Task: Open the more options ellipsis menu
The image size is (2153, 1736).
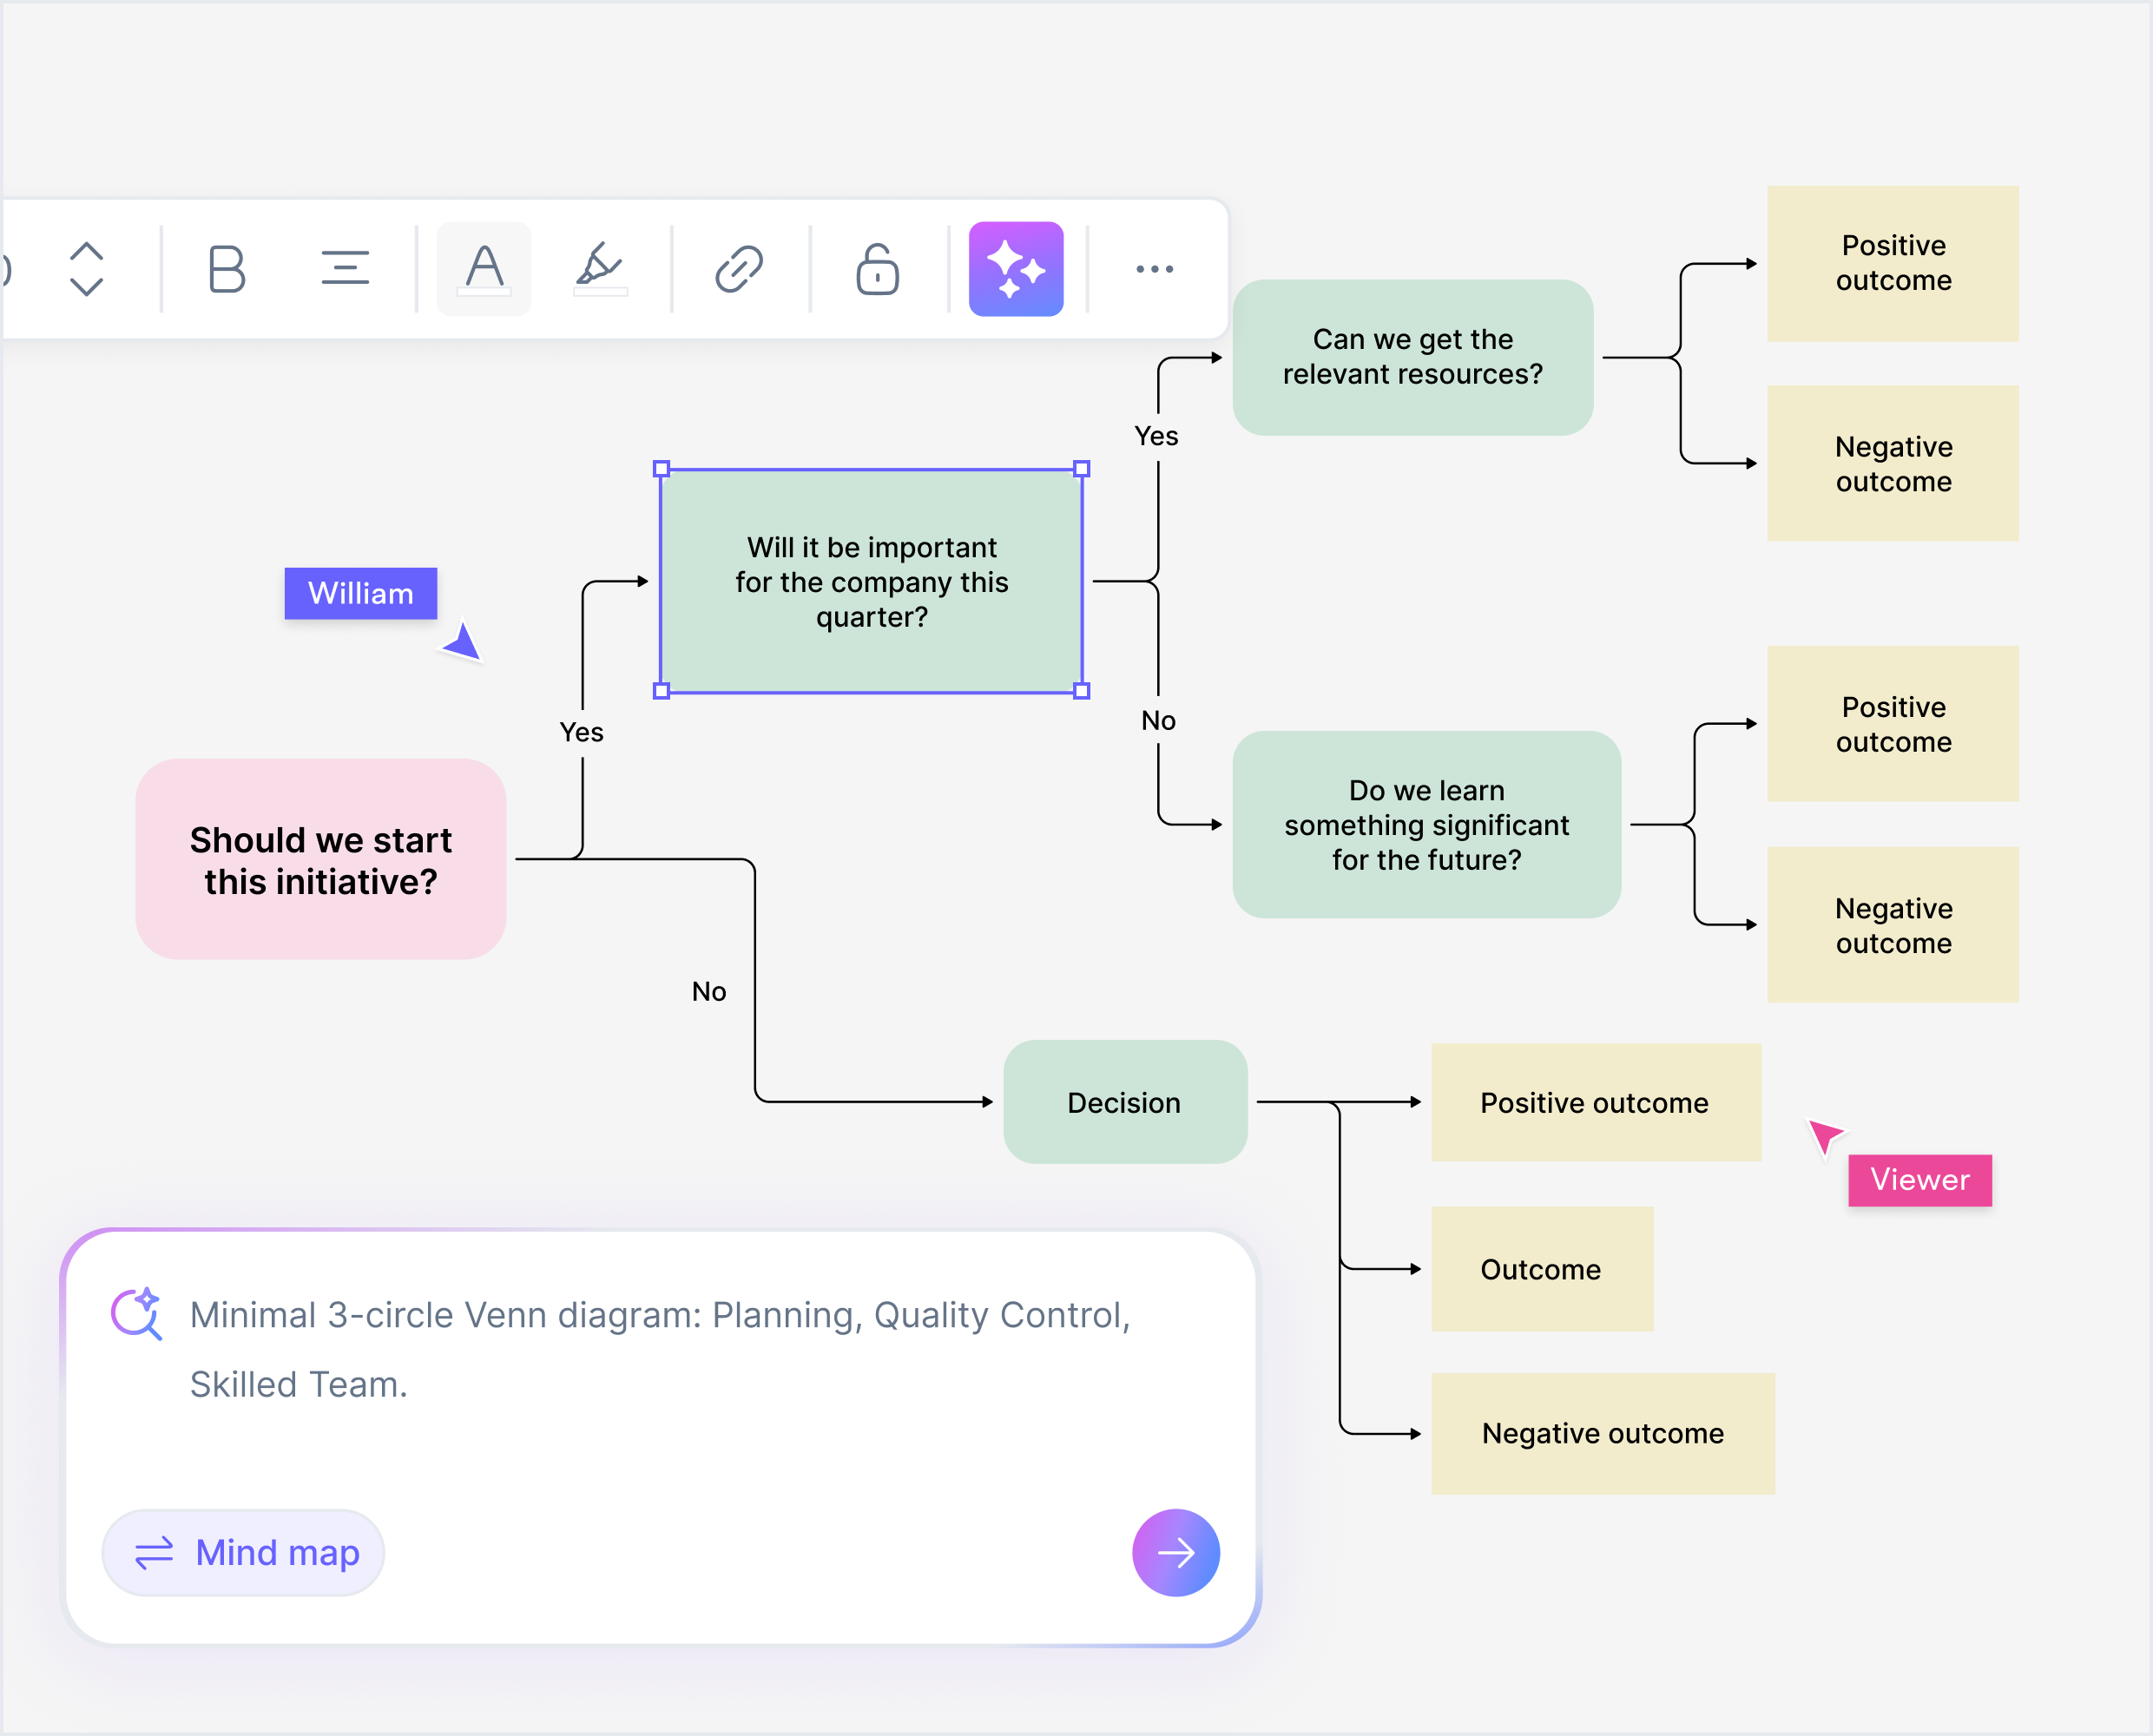Action: (1154, 269)
